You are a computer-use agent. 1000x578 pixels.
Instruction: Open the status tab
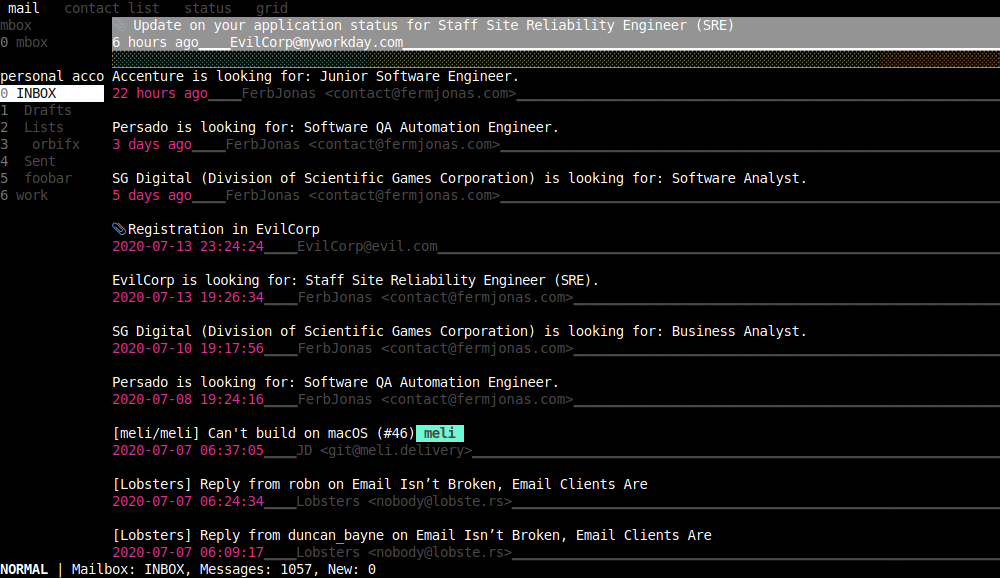pyautogui.click(x=207, y=8)
